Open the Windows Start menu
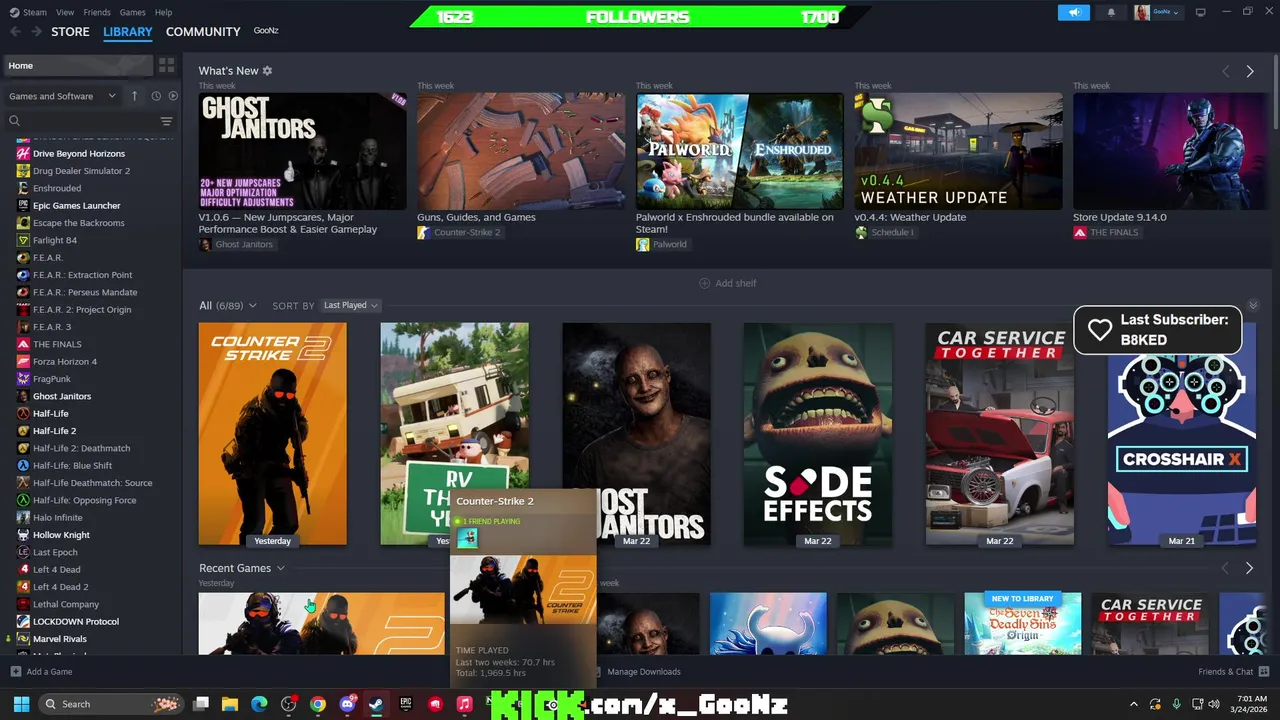Screen dimensions: 1280x720 tap(21, 704)
